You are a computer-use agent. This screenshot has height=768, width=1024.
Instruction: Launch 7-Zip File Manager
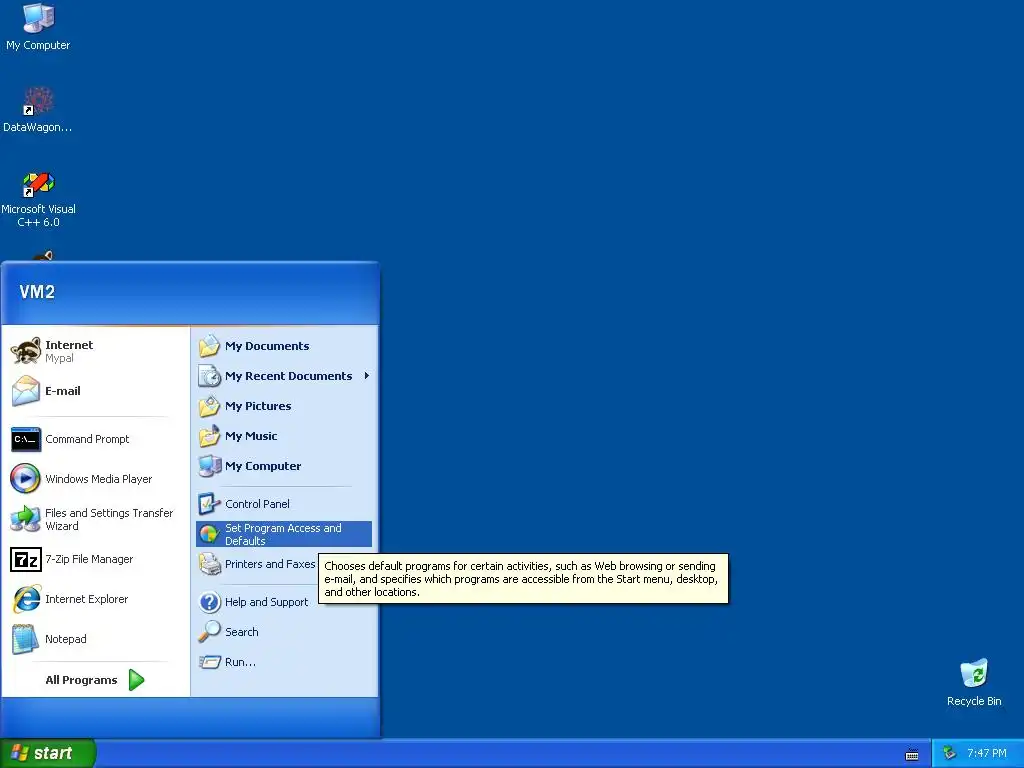96,559
